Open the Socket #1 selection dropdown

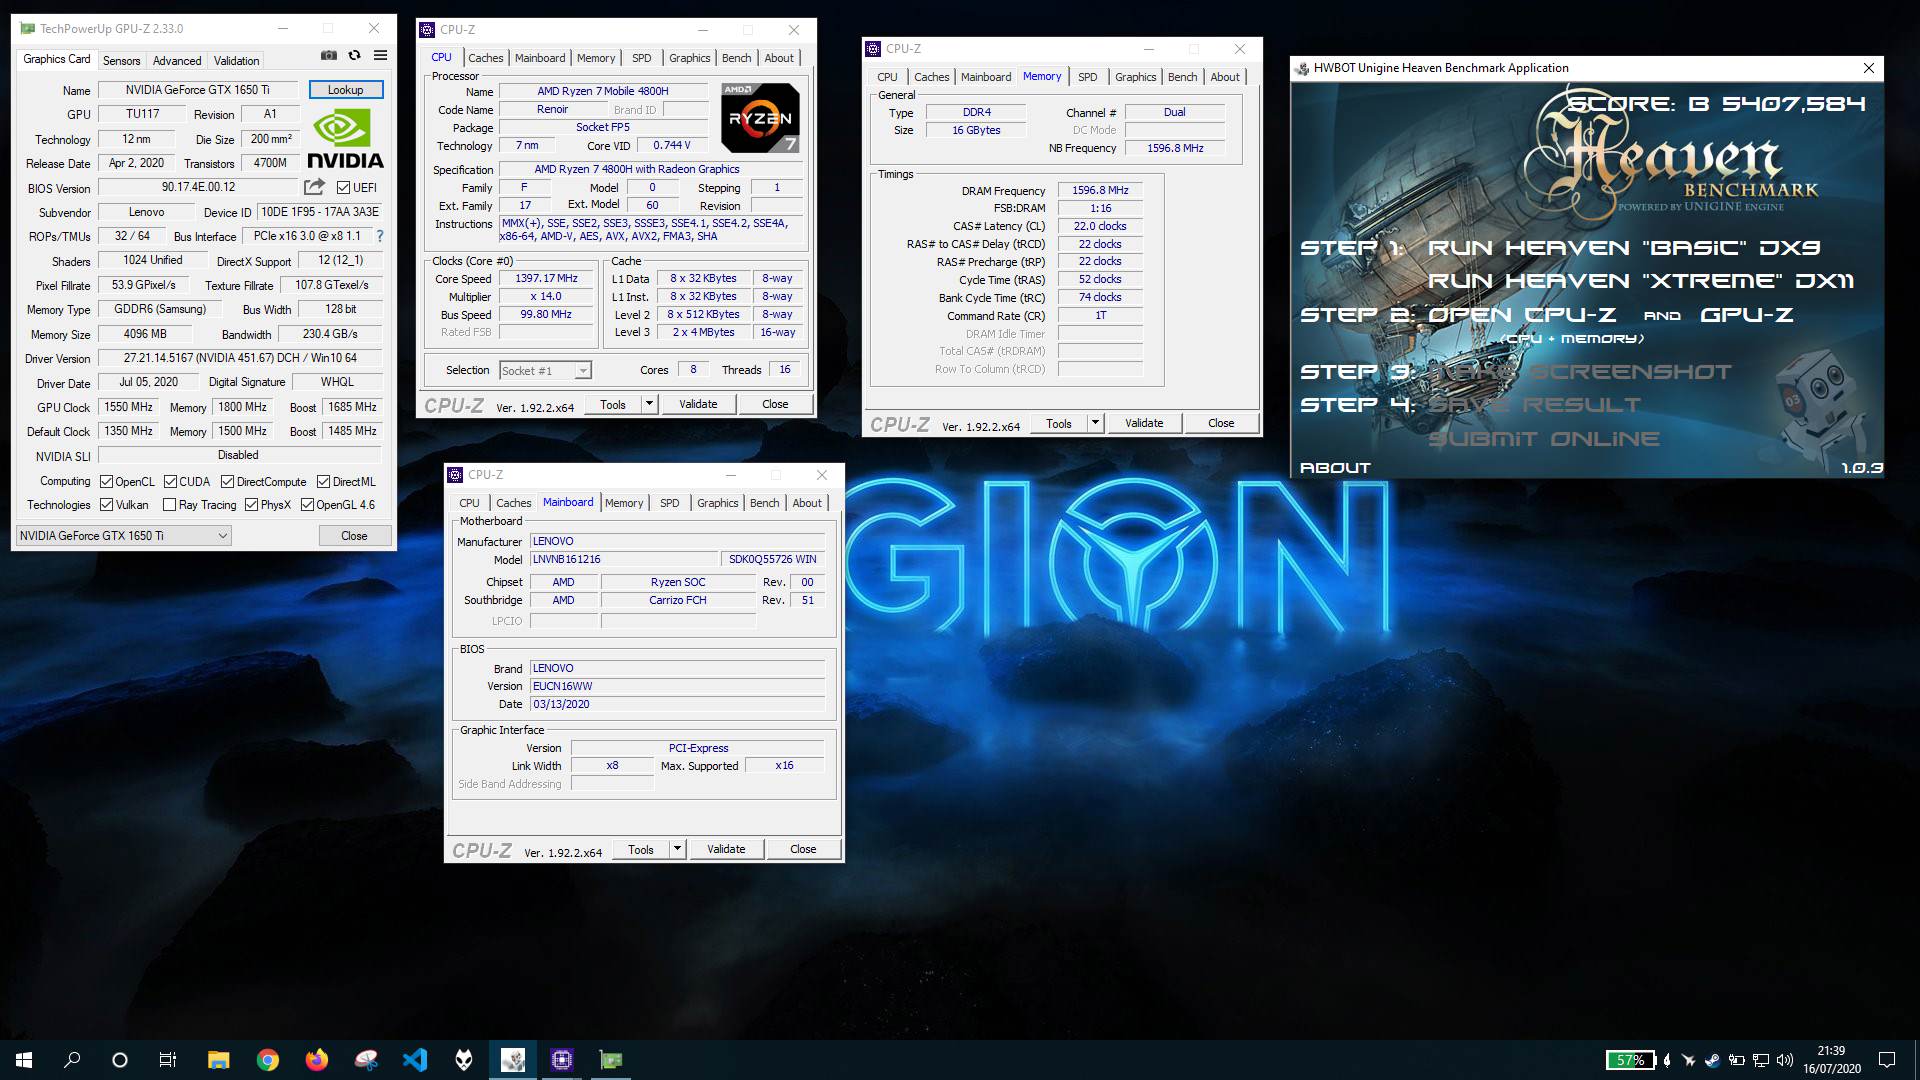[545, 371]
